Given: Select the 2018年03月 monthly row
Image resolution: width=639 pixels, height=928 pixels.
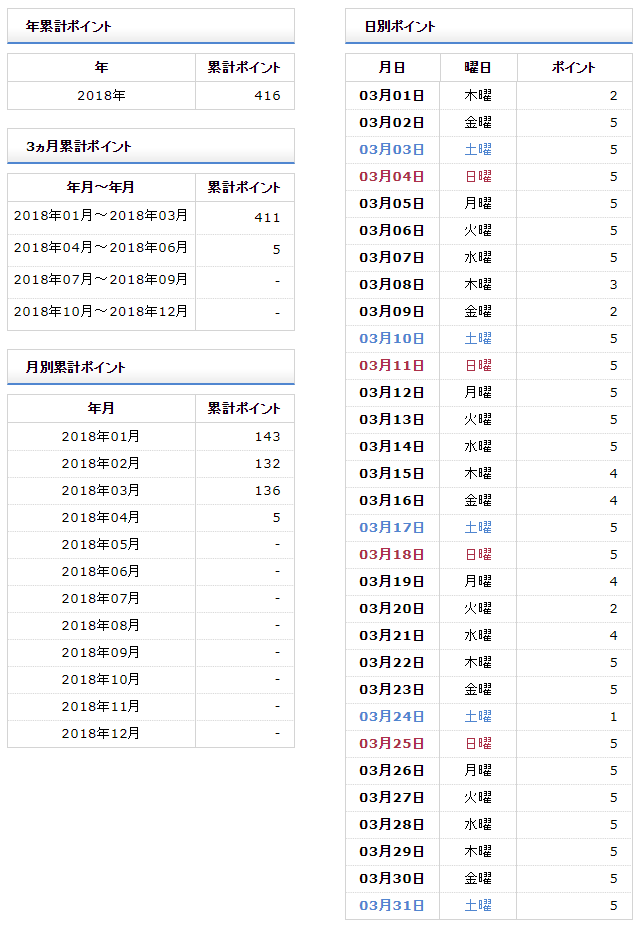Looking at the screenshot, I should (x=151, y=491).
